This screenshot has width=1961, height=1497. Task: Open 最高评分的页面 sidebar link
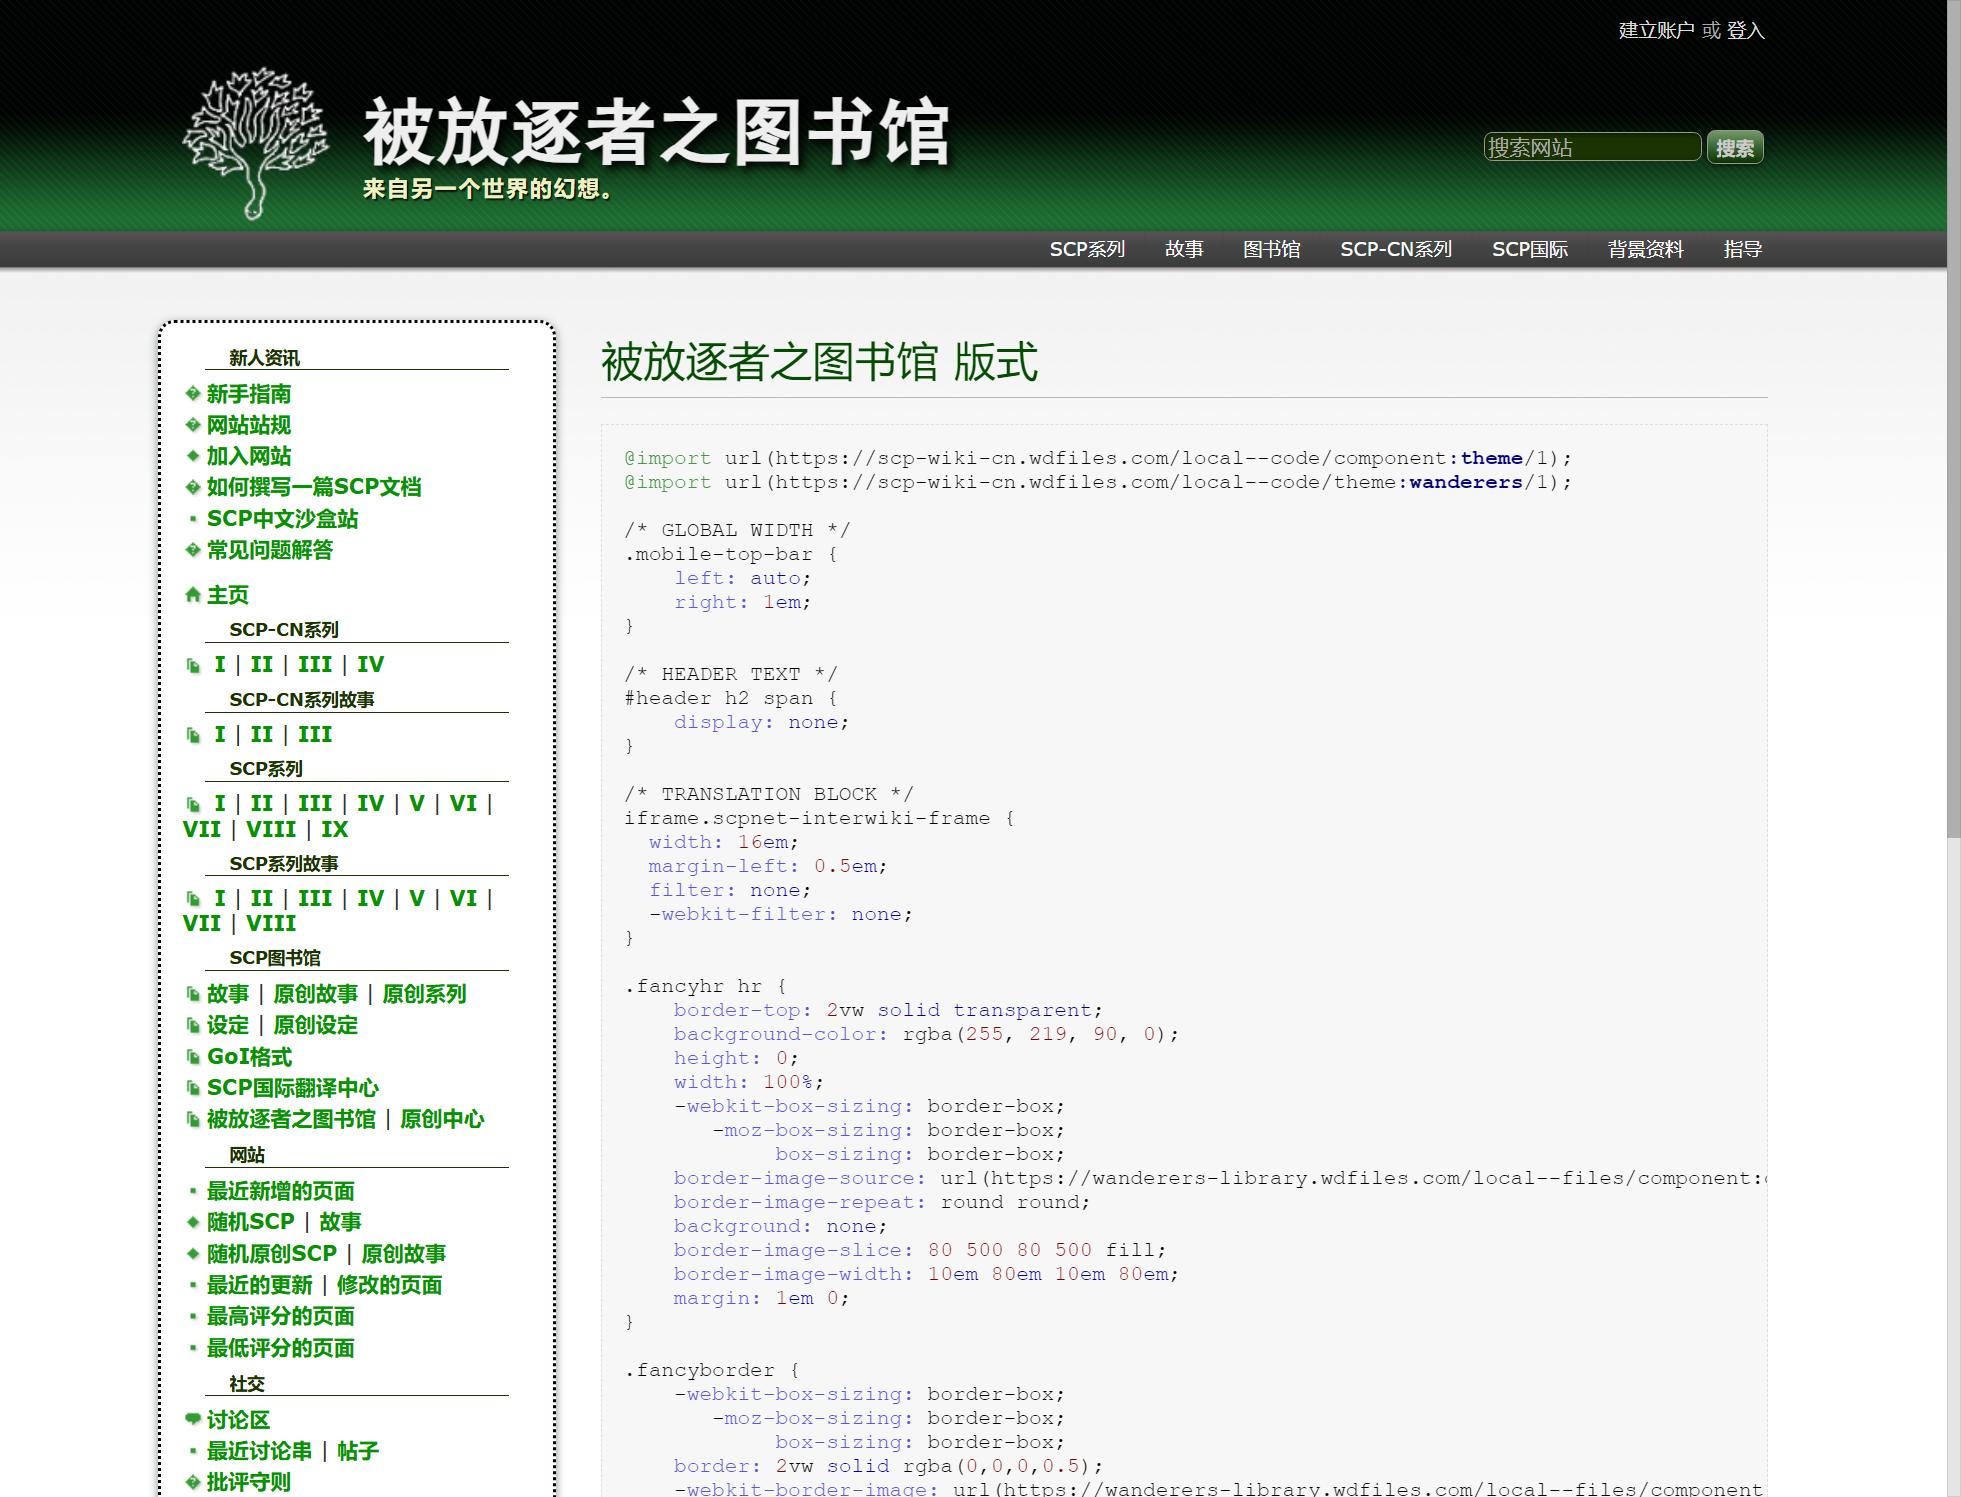coord(280,1316)
